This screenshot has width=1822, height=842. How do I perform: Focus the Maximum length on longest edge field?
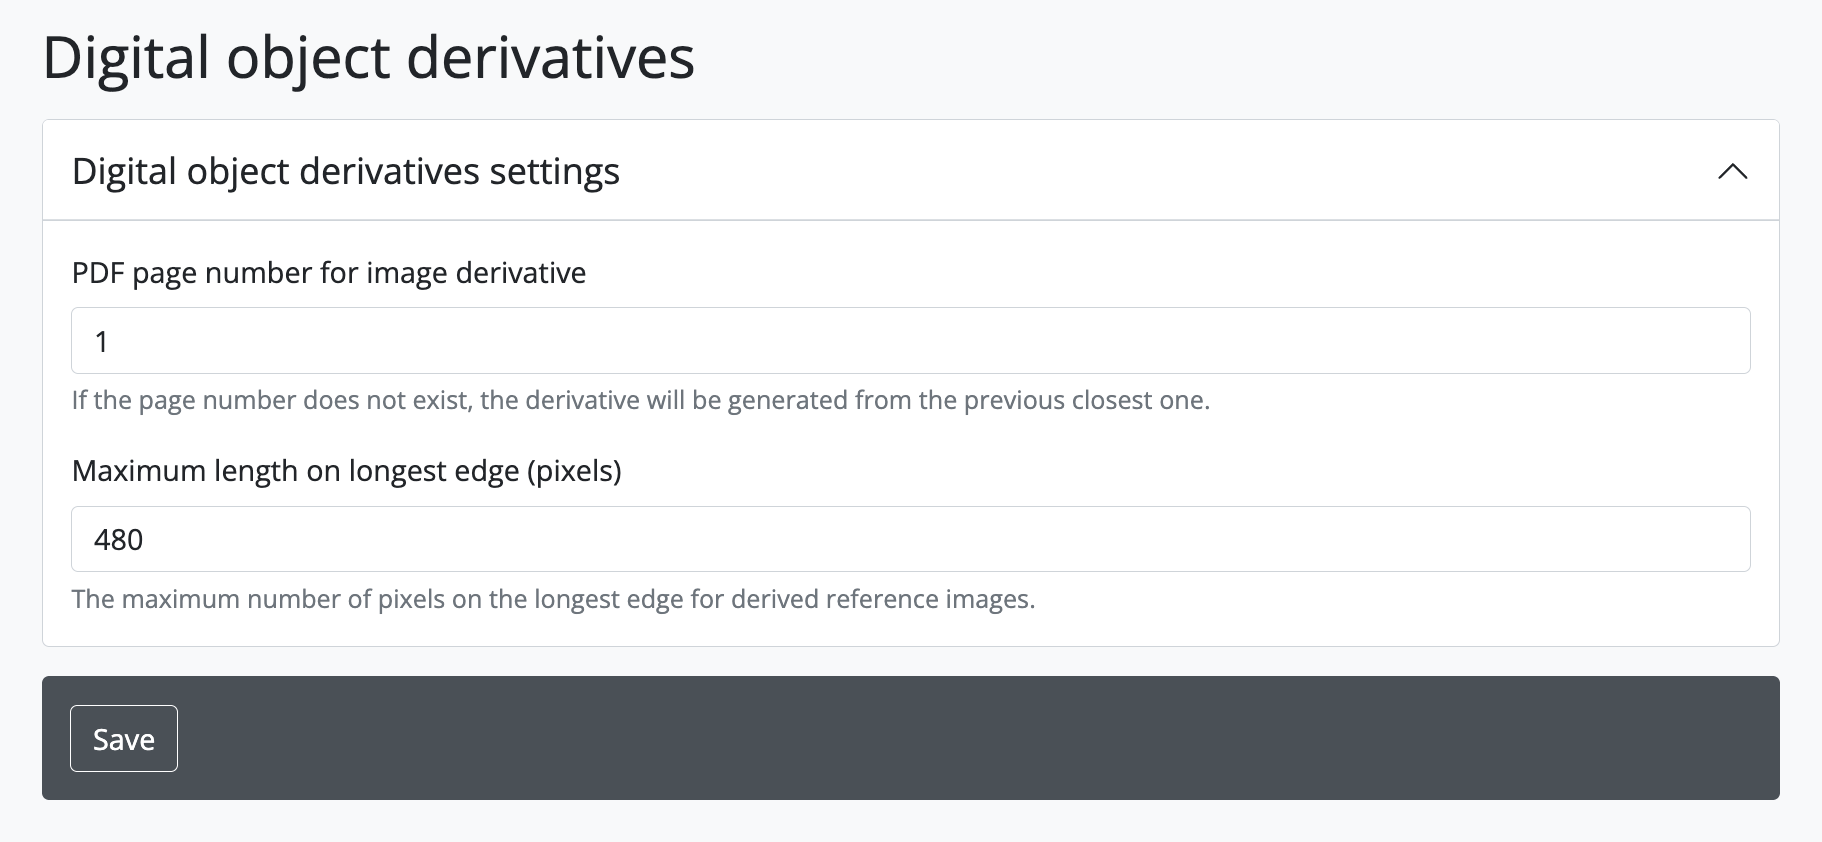click(910, 540)
